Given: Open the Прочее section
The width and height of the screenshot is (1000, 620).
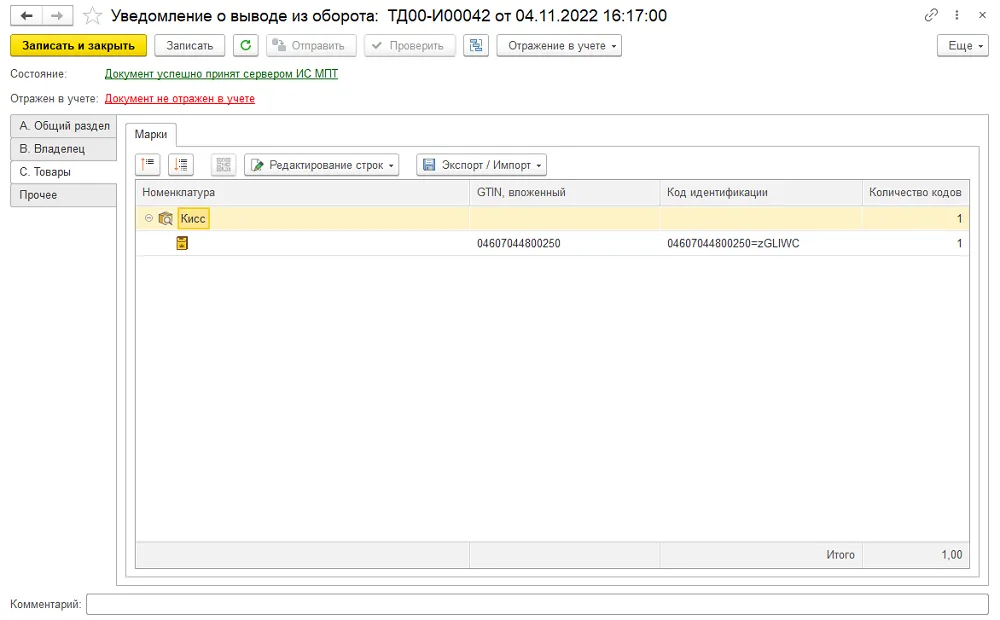Looking at the screenshot, I should tap(64, 195).
